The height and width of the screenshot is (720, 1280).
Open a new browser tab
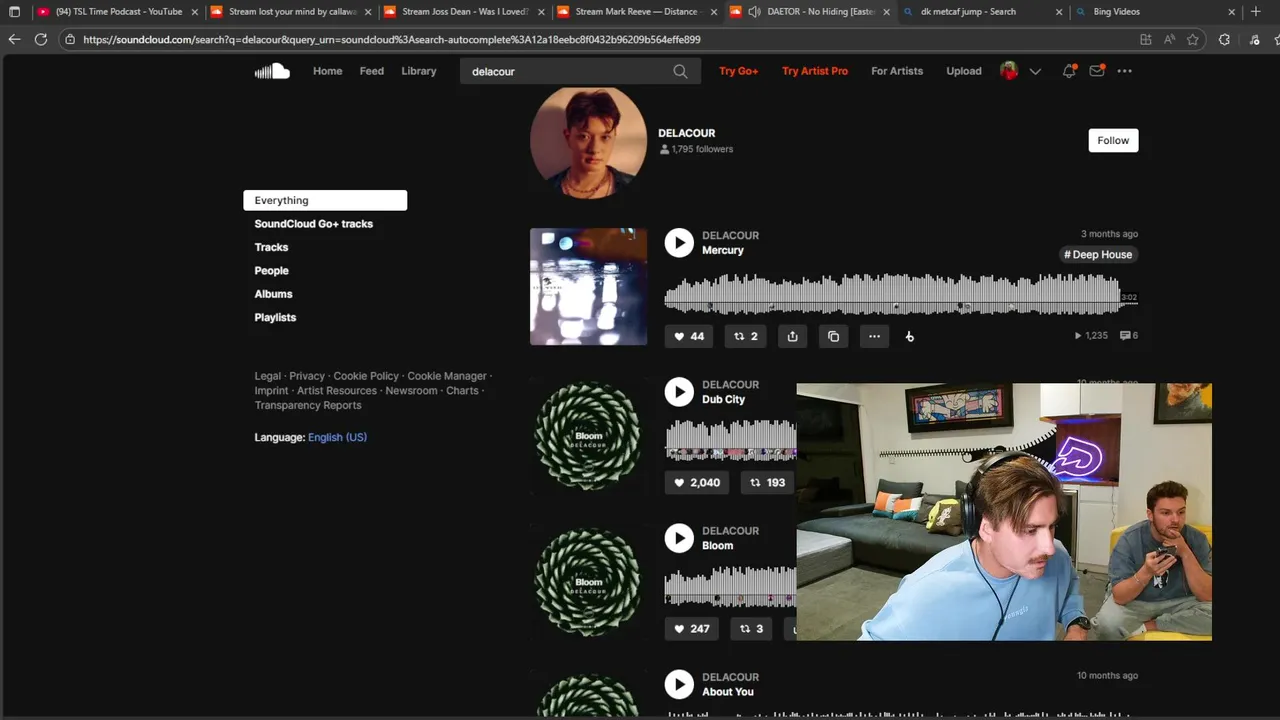tap(1256, 12)
